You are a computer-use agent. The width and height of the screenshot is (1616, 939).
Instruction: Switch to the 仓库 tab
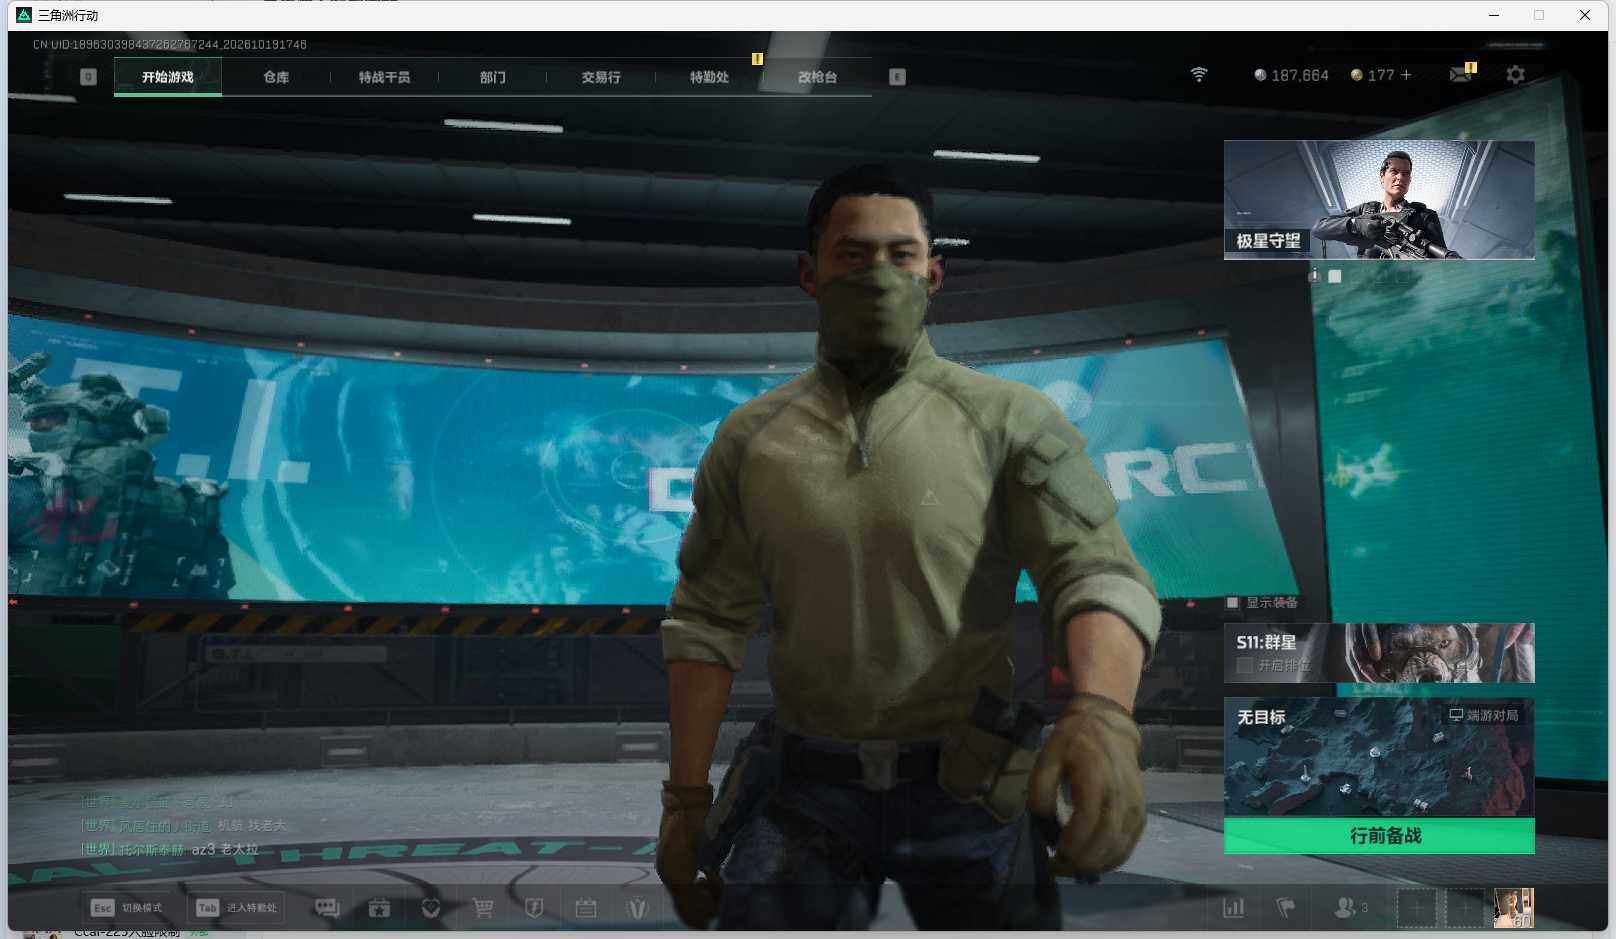pos(276,77)
